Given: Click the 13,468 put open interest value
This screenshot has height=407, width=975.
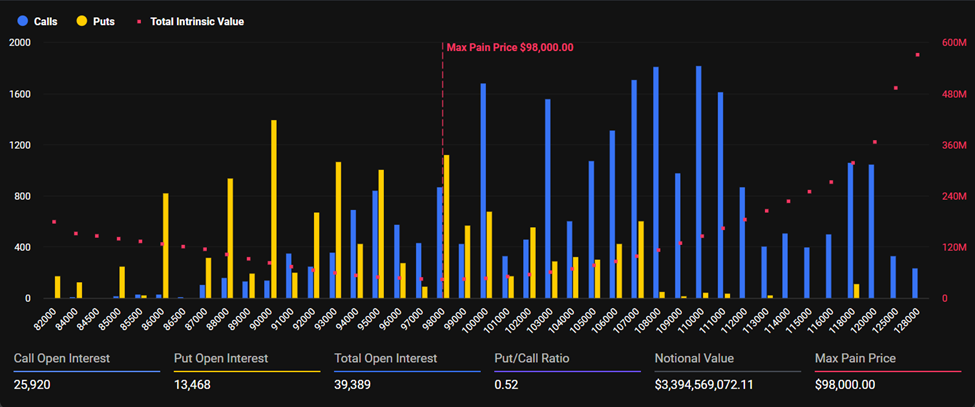Looking at the screenshot, I should pyautogui.click(x=192, y=385).
